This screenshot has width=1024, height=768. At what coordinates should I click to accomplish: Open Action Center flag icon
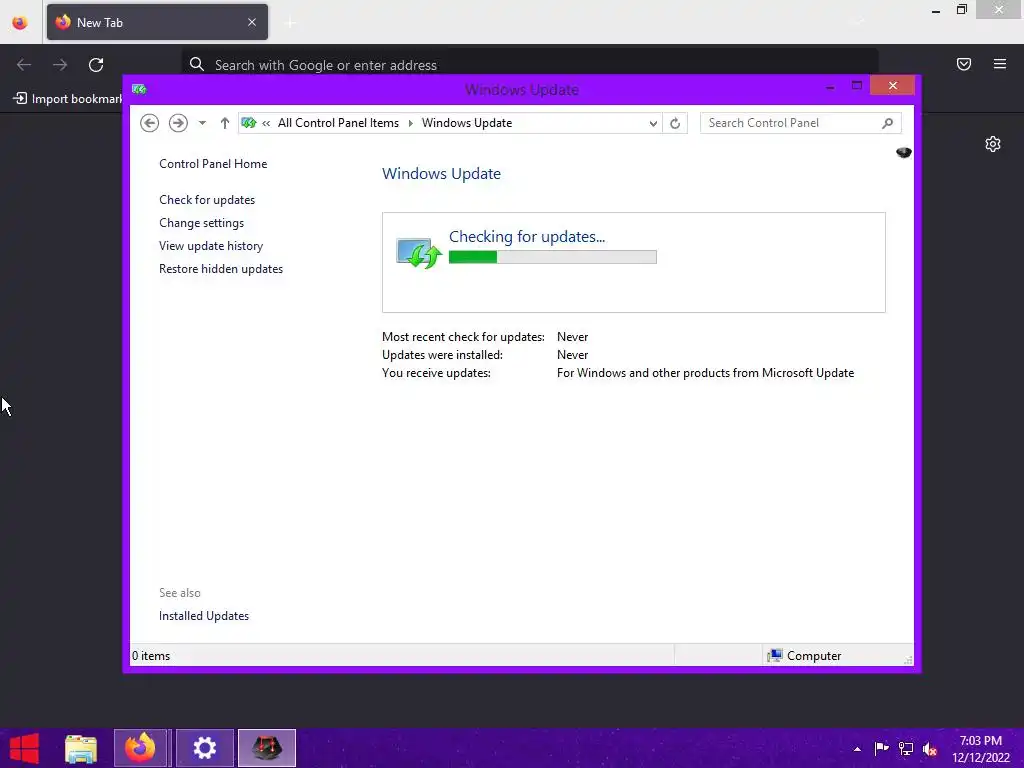coord(881,748)
